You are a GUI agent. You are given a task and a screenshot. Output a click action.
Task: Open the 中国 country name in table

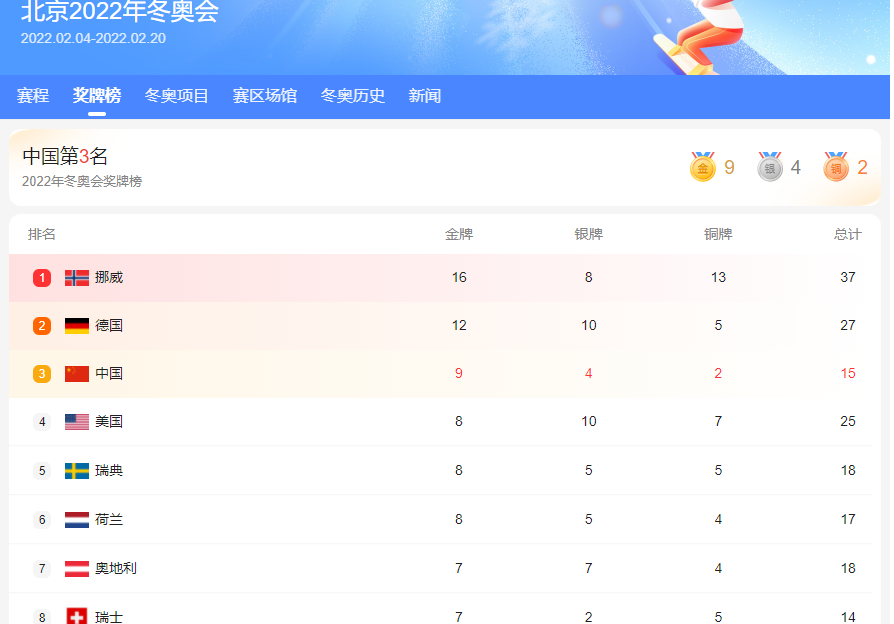tap(109, 373)
